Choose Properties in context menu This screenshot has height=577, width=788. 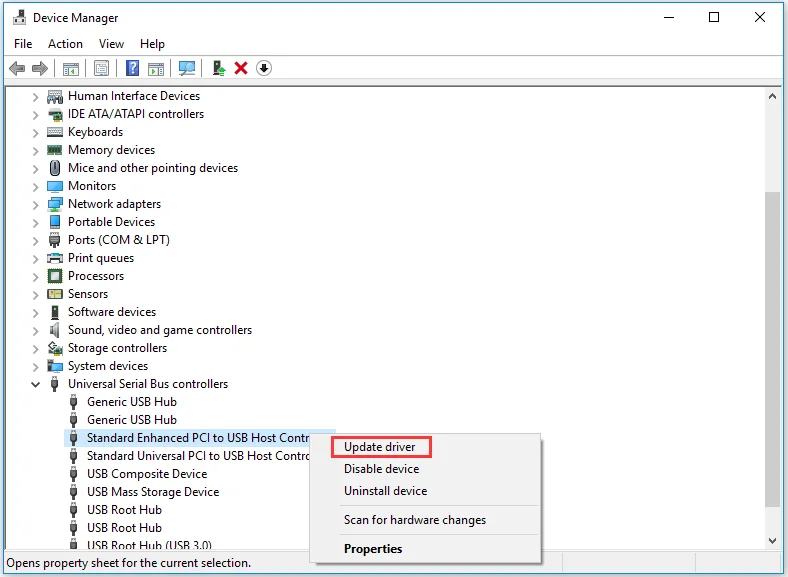(x=373, y=549)
